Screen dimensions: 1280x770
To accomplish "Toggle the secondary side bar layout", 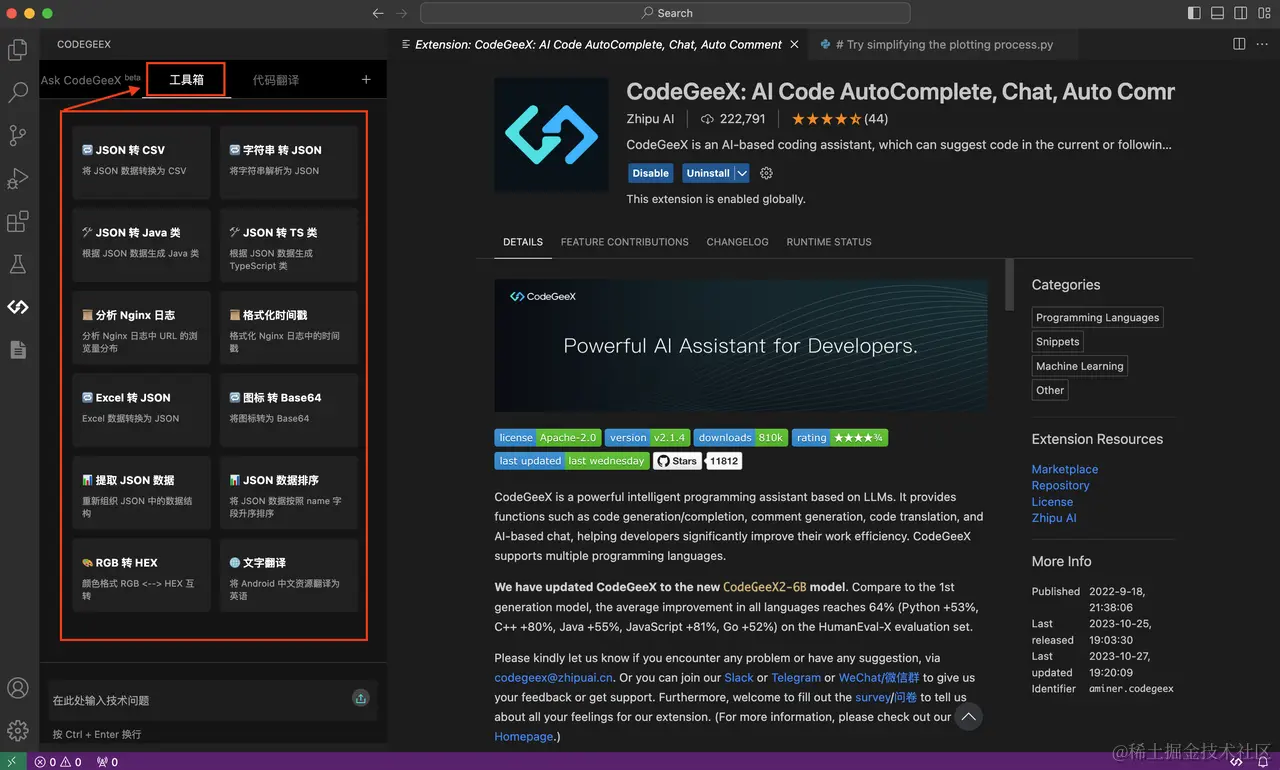I will point(1240,13).
